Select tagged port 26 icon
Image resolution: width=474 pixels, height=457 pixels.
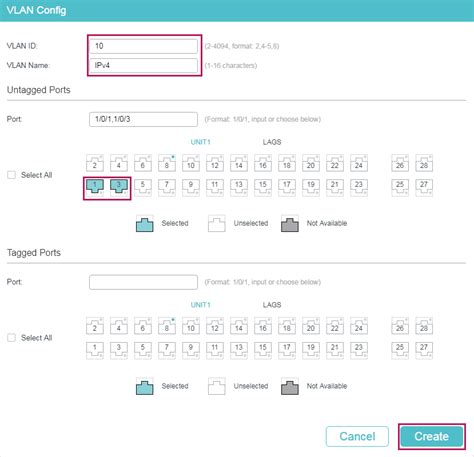(x=400, y=326)
